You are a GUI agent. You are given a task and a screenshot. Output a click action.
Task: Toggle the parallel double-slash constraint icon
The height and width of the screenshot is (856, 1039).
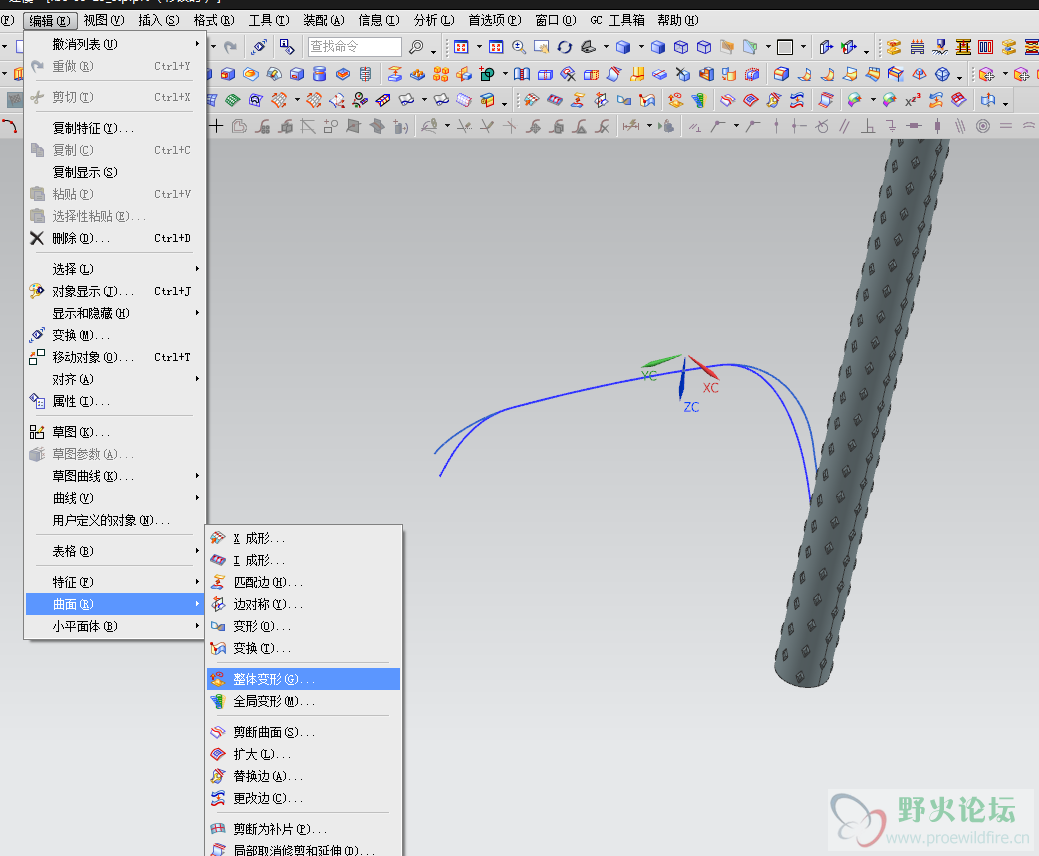844,126
